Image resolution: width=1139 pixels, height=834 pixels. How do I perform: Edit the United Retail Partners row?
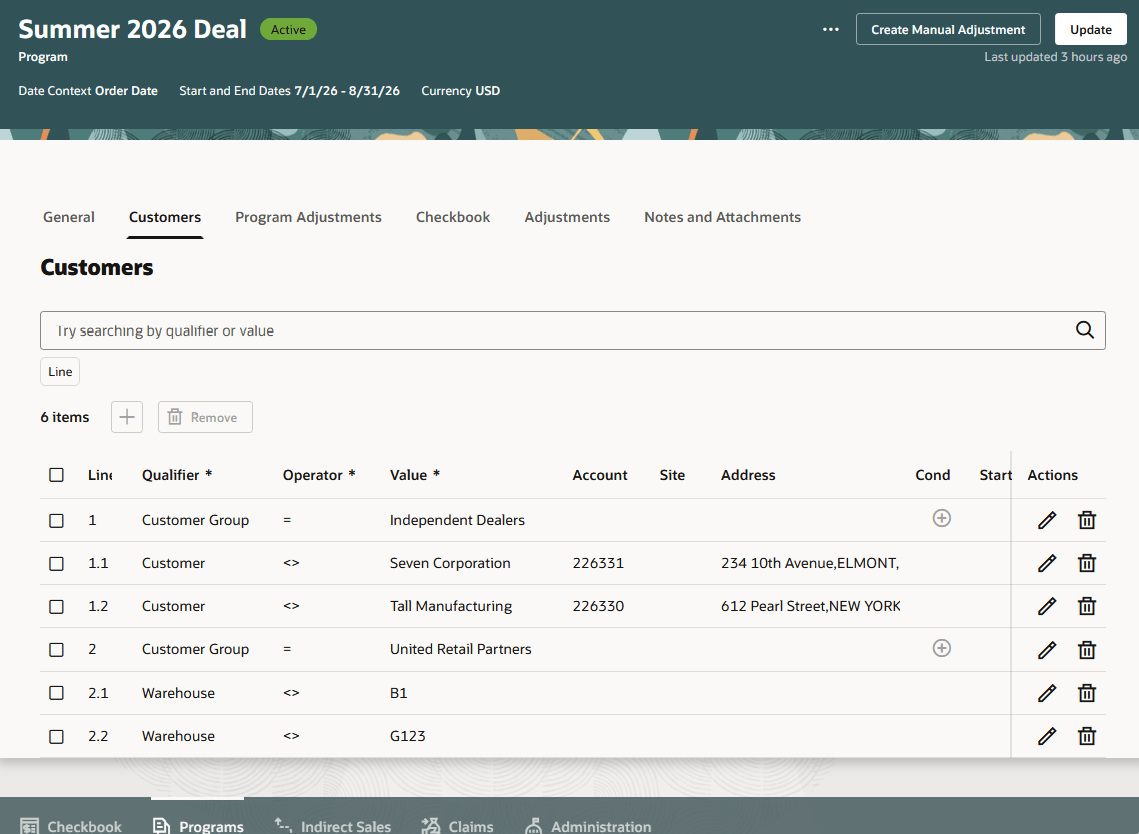[1047, 649]
